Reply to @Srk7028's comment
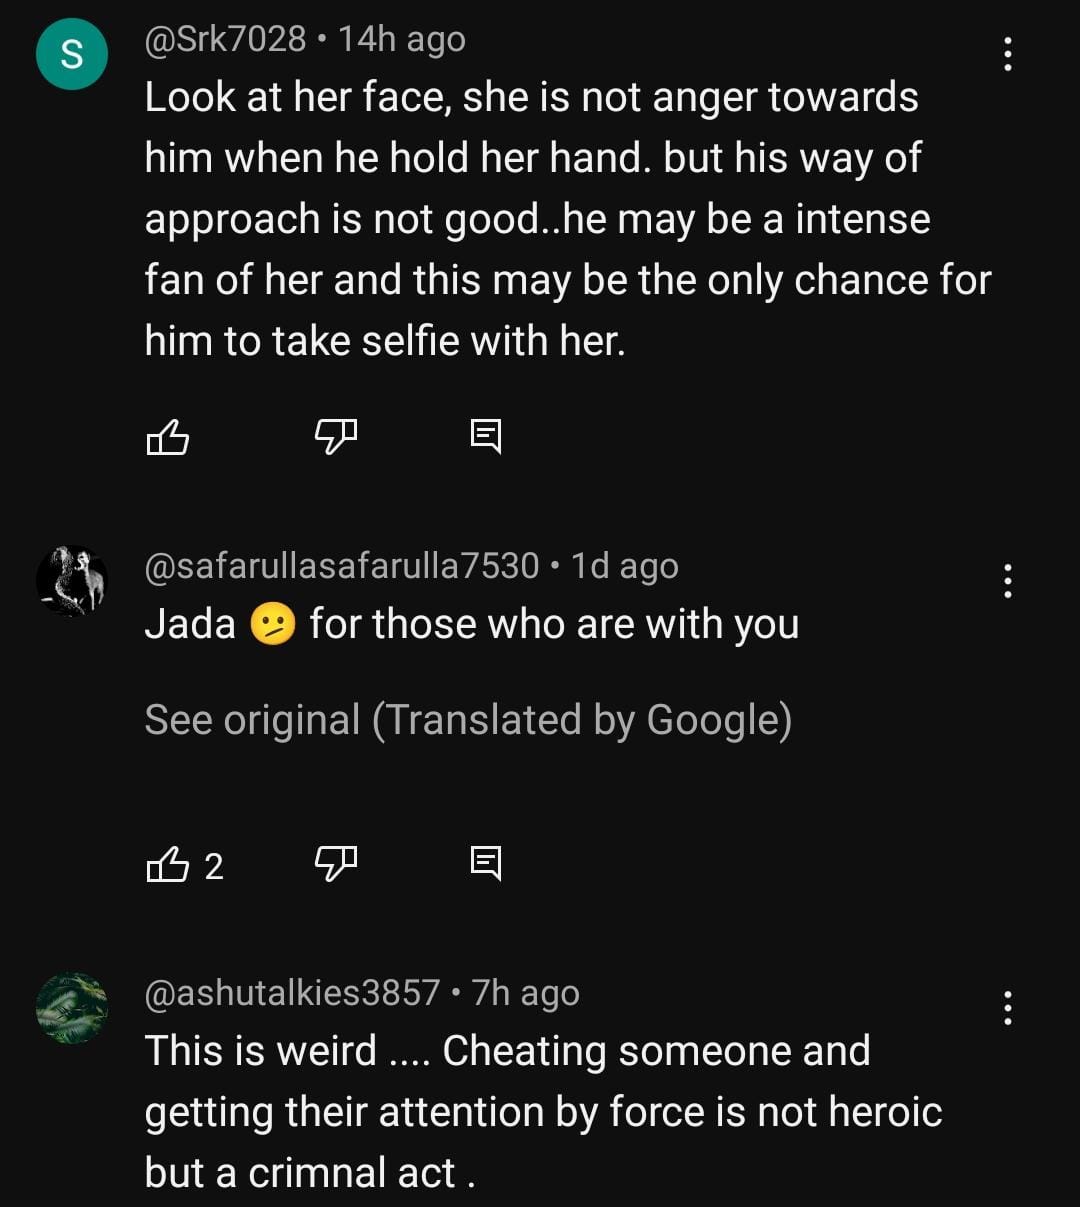This screenshot has height=1207, width=1080. point(486,436)
